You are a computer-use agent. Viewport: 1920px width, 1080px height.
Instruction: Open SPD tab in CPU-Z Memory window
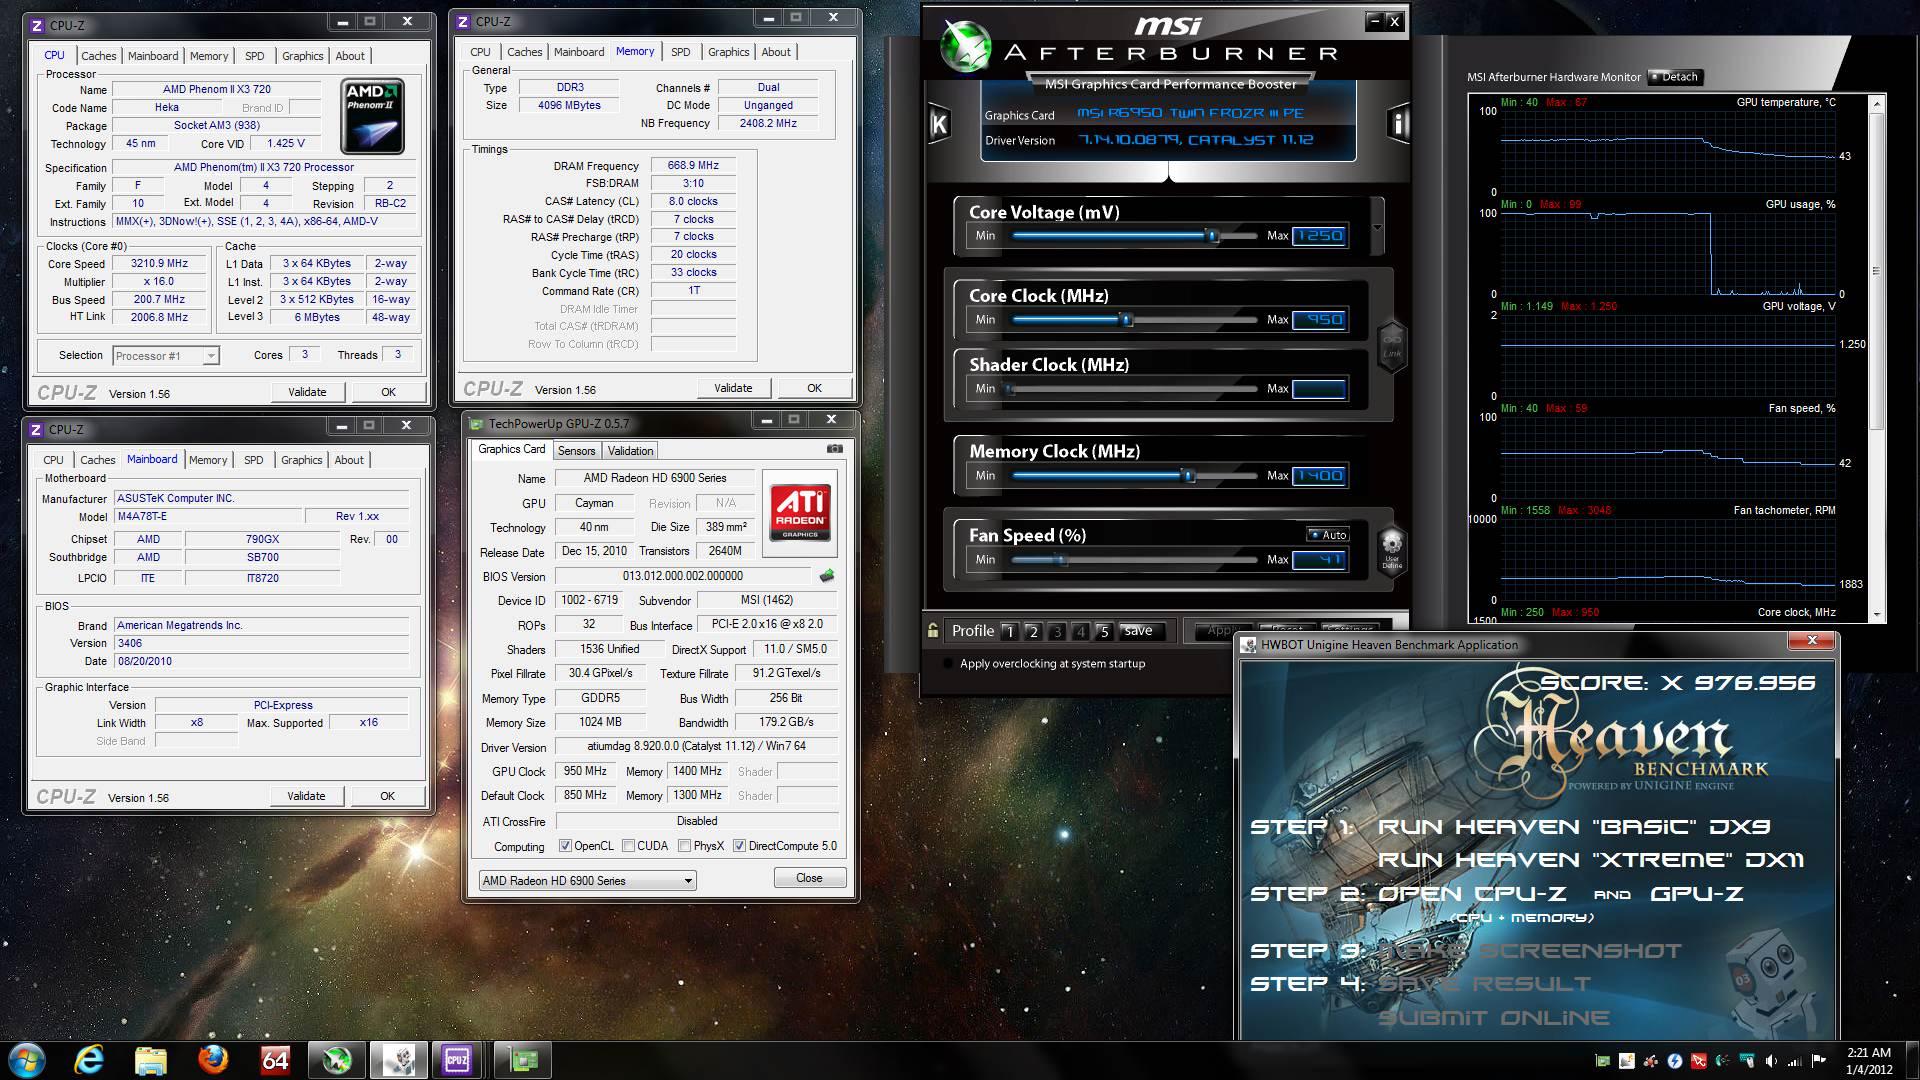(681, 52)
